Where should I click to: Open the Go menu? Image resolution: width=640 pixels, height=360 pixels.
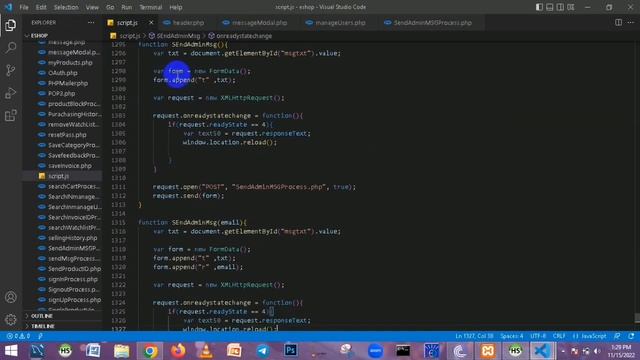110,7
